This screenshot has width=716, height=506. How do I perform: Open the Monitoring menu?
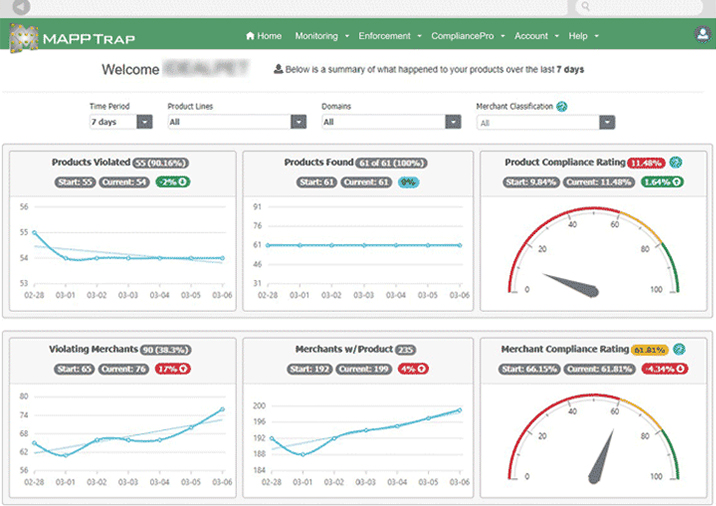pyautogui.click(x=321, y=36)
